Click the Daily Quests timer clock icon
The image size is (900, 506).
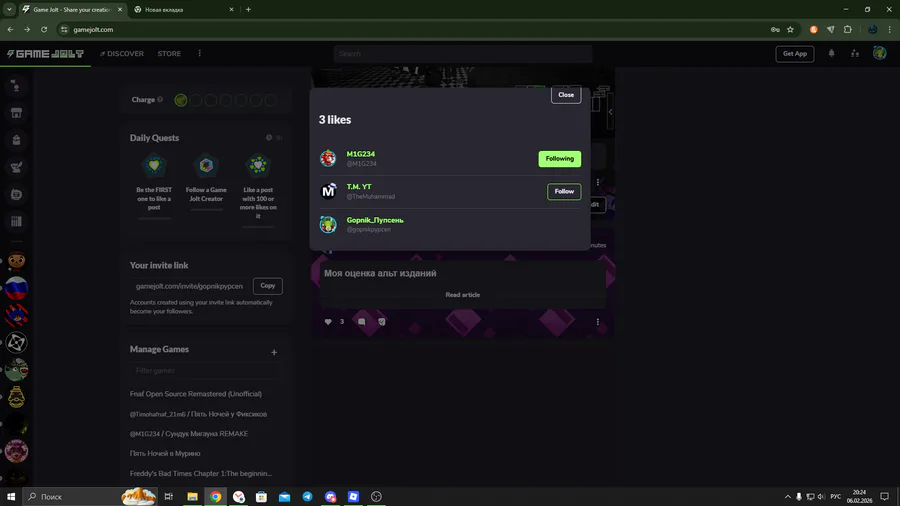tap(269, 138)
